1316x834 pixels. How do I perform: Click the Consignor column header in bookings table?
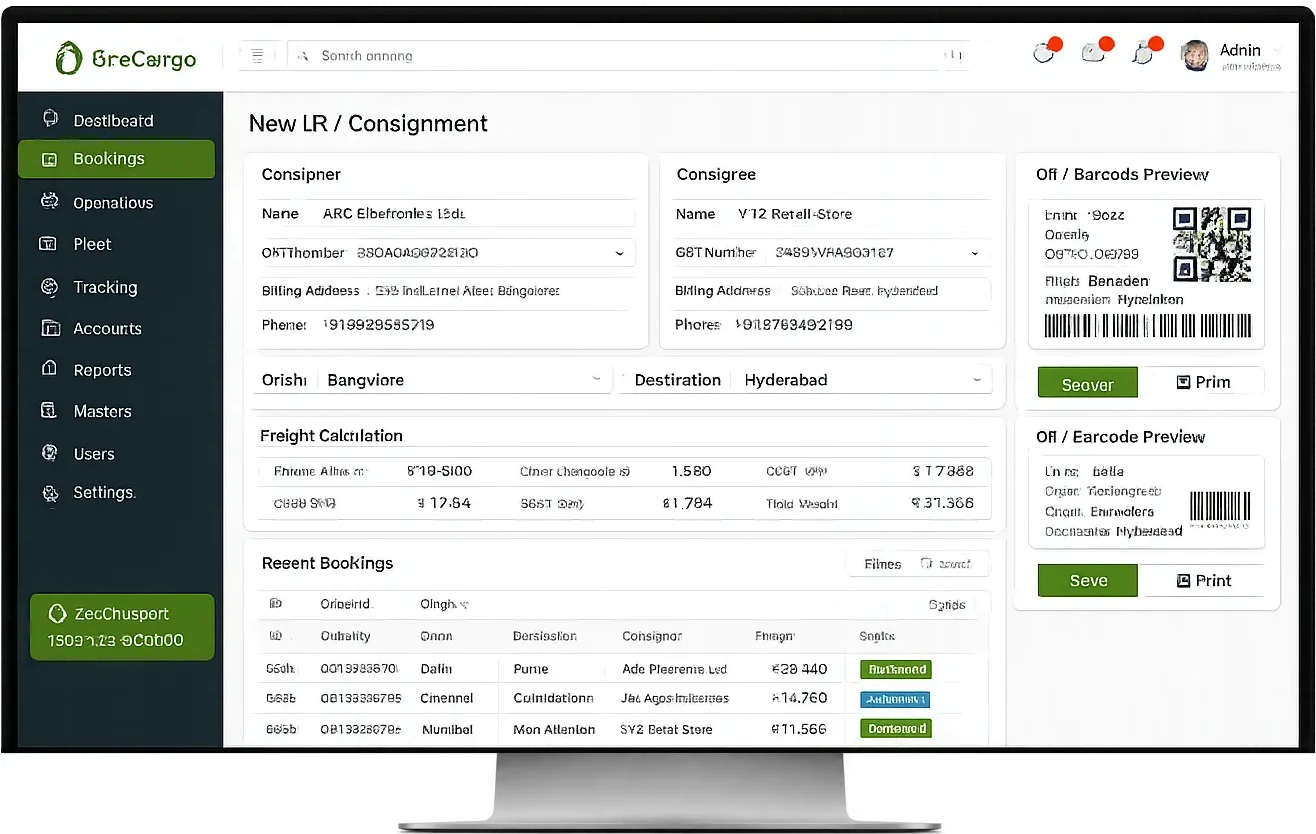(x=652, y=636)
